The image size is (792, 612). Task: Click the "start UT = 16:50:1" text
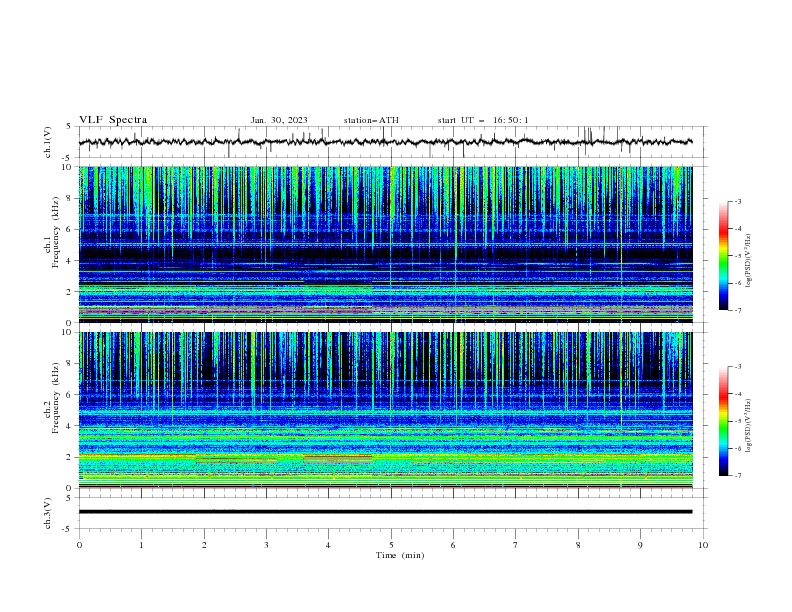[x=483, y=120]
